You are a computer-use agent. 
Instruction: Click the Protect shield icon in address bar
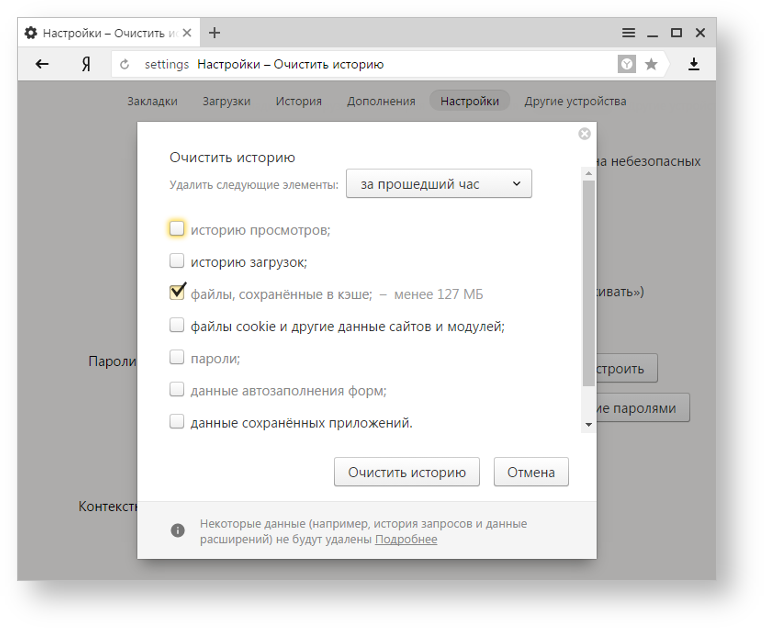pyautogui.click(x=626, y=64)
